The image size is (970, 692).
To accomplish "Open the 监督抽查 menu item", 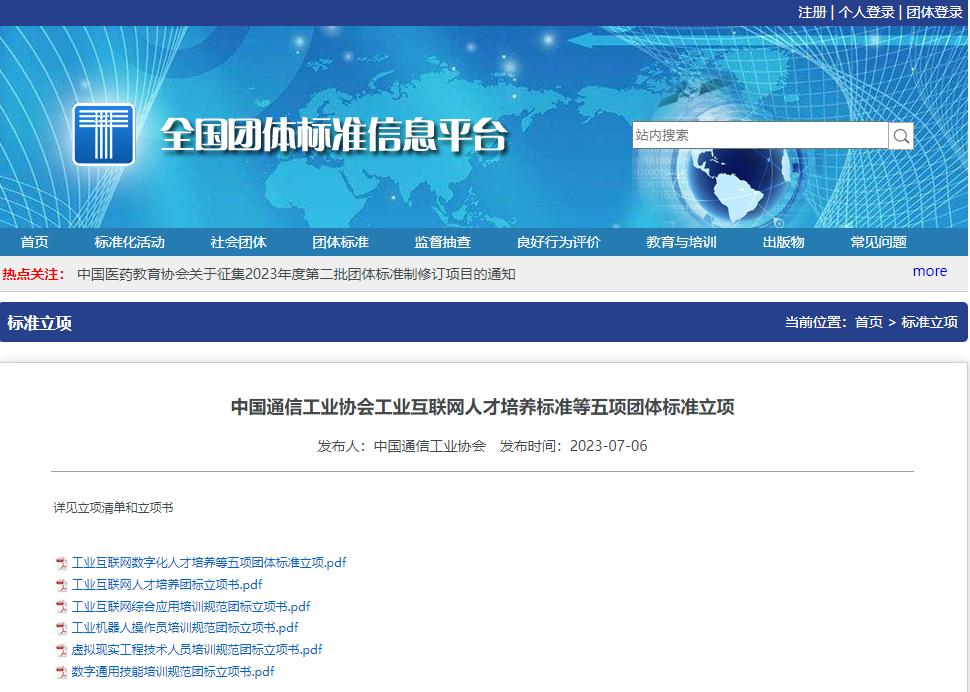I will click(x=442, y=242).
